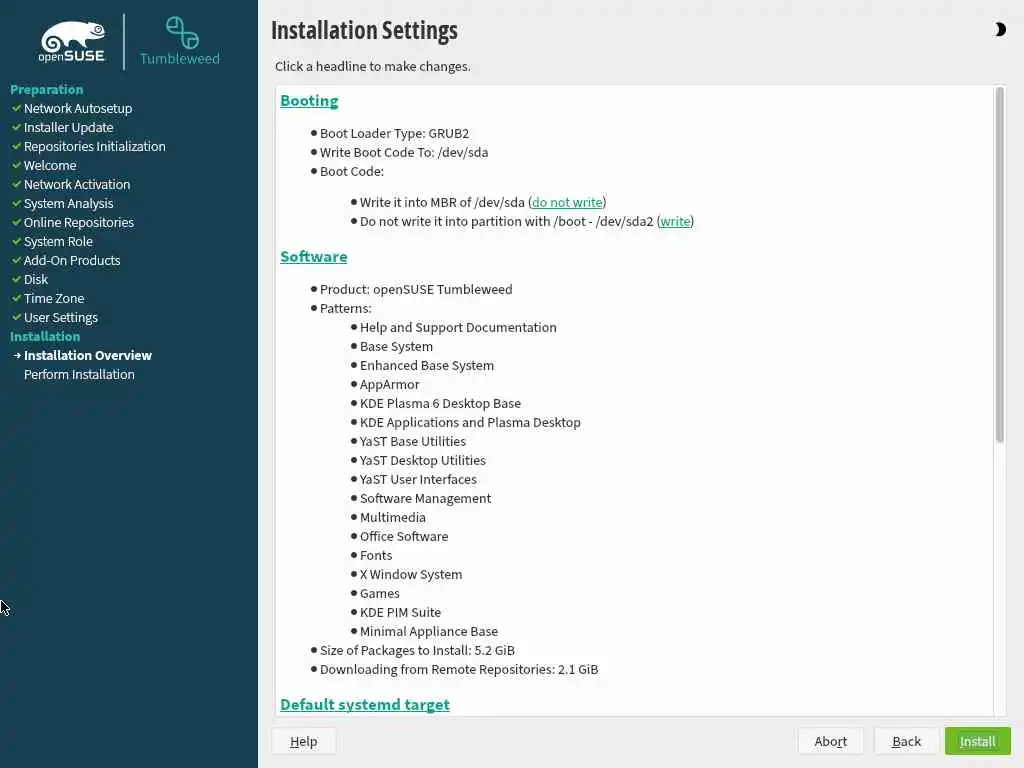Open the Booting settings headline
The image size is (1024, 768).
tap(309, 101)
